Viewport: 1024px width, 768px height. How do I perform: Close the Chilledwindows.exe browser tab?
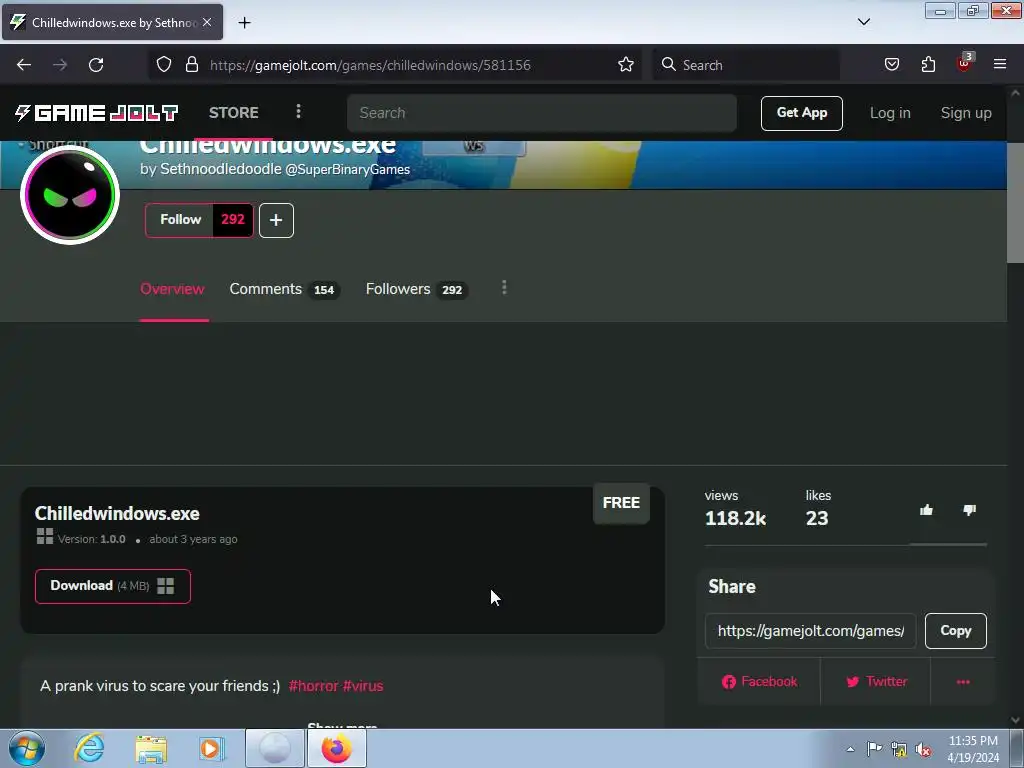pos(207,22)
